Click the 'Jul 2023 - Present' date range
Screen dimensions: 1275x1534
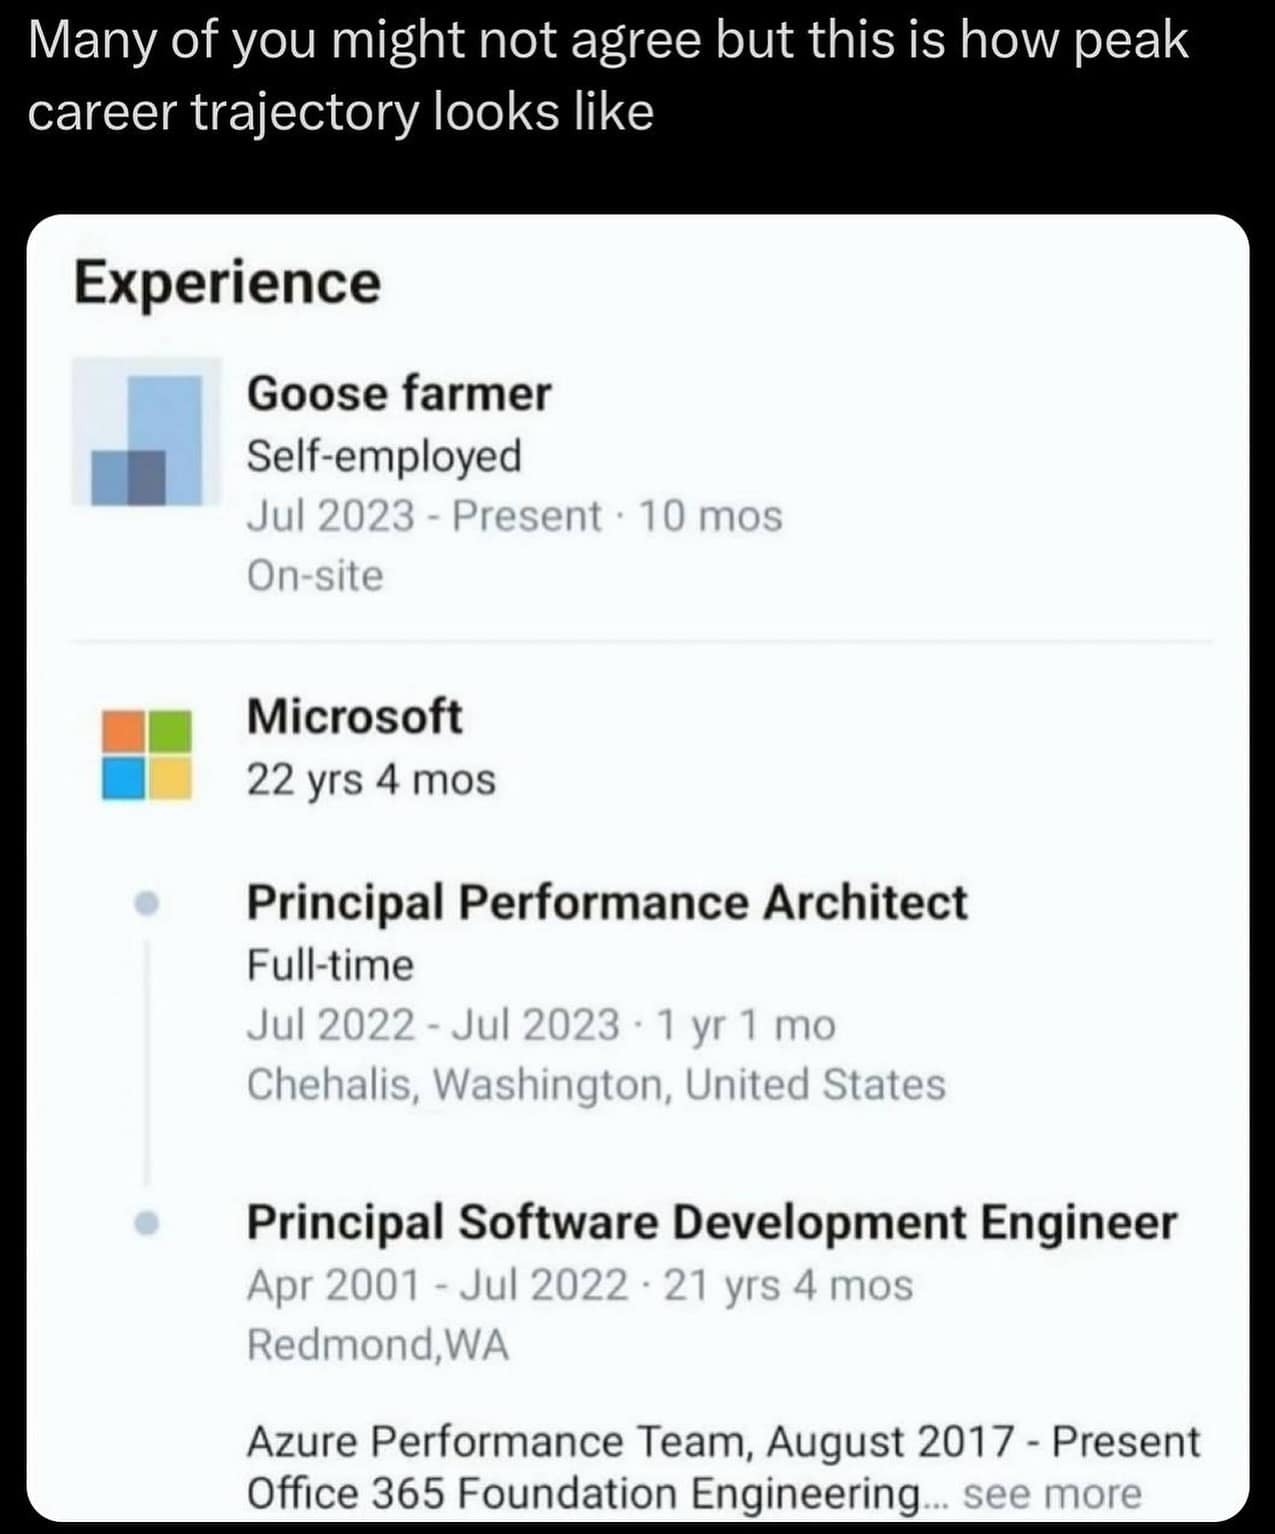tap(424, 516)
